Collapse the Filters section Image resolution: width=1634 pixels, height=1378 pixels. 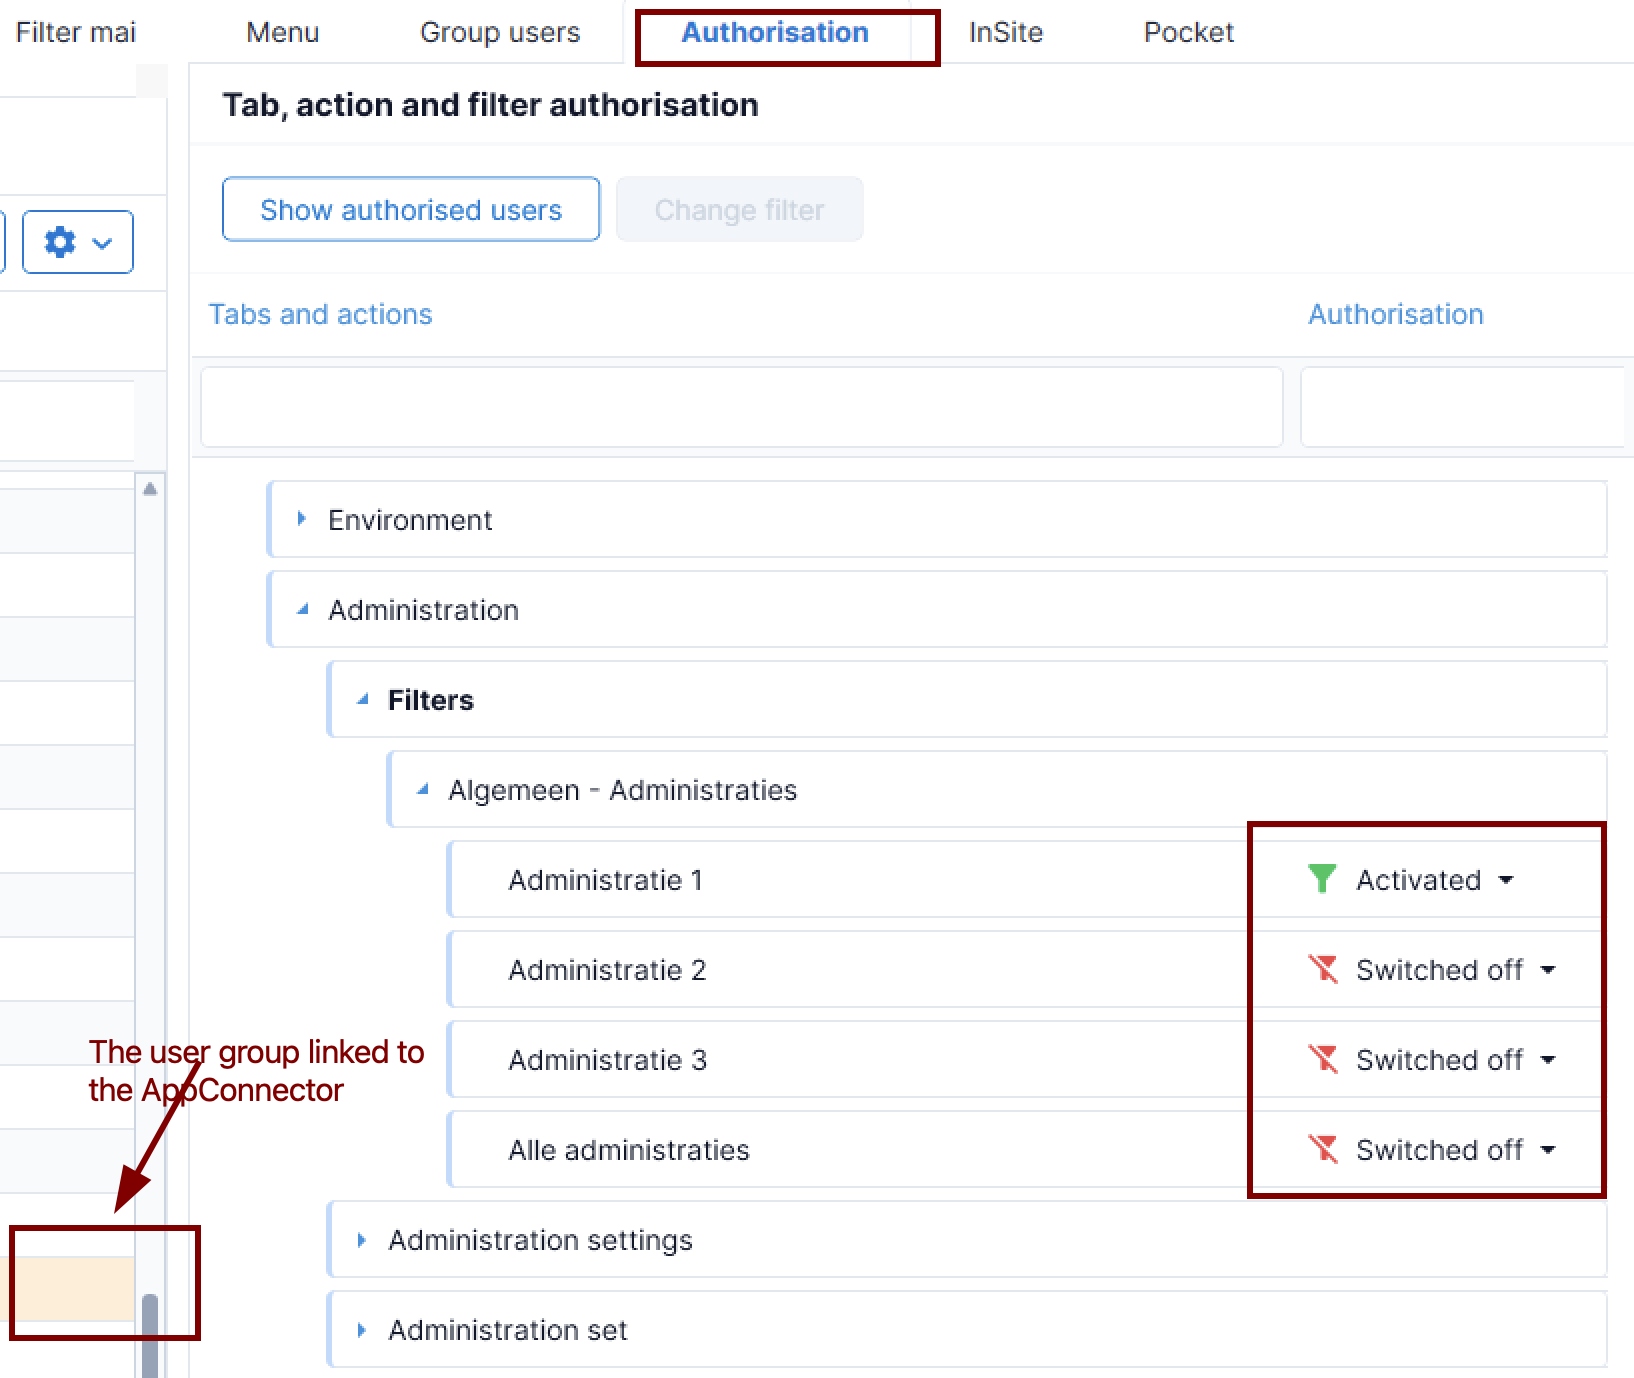[362, 699]
